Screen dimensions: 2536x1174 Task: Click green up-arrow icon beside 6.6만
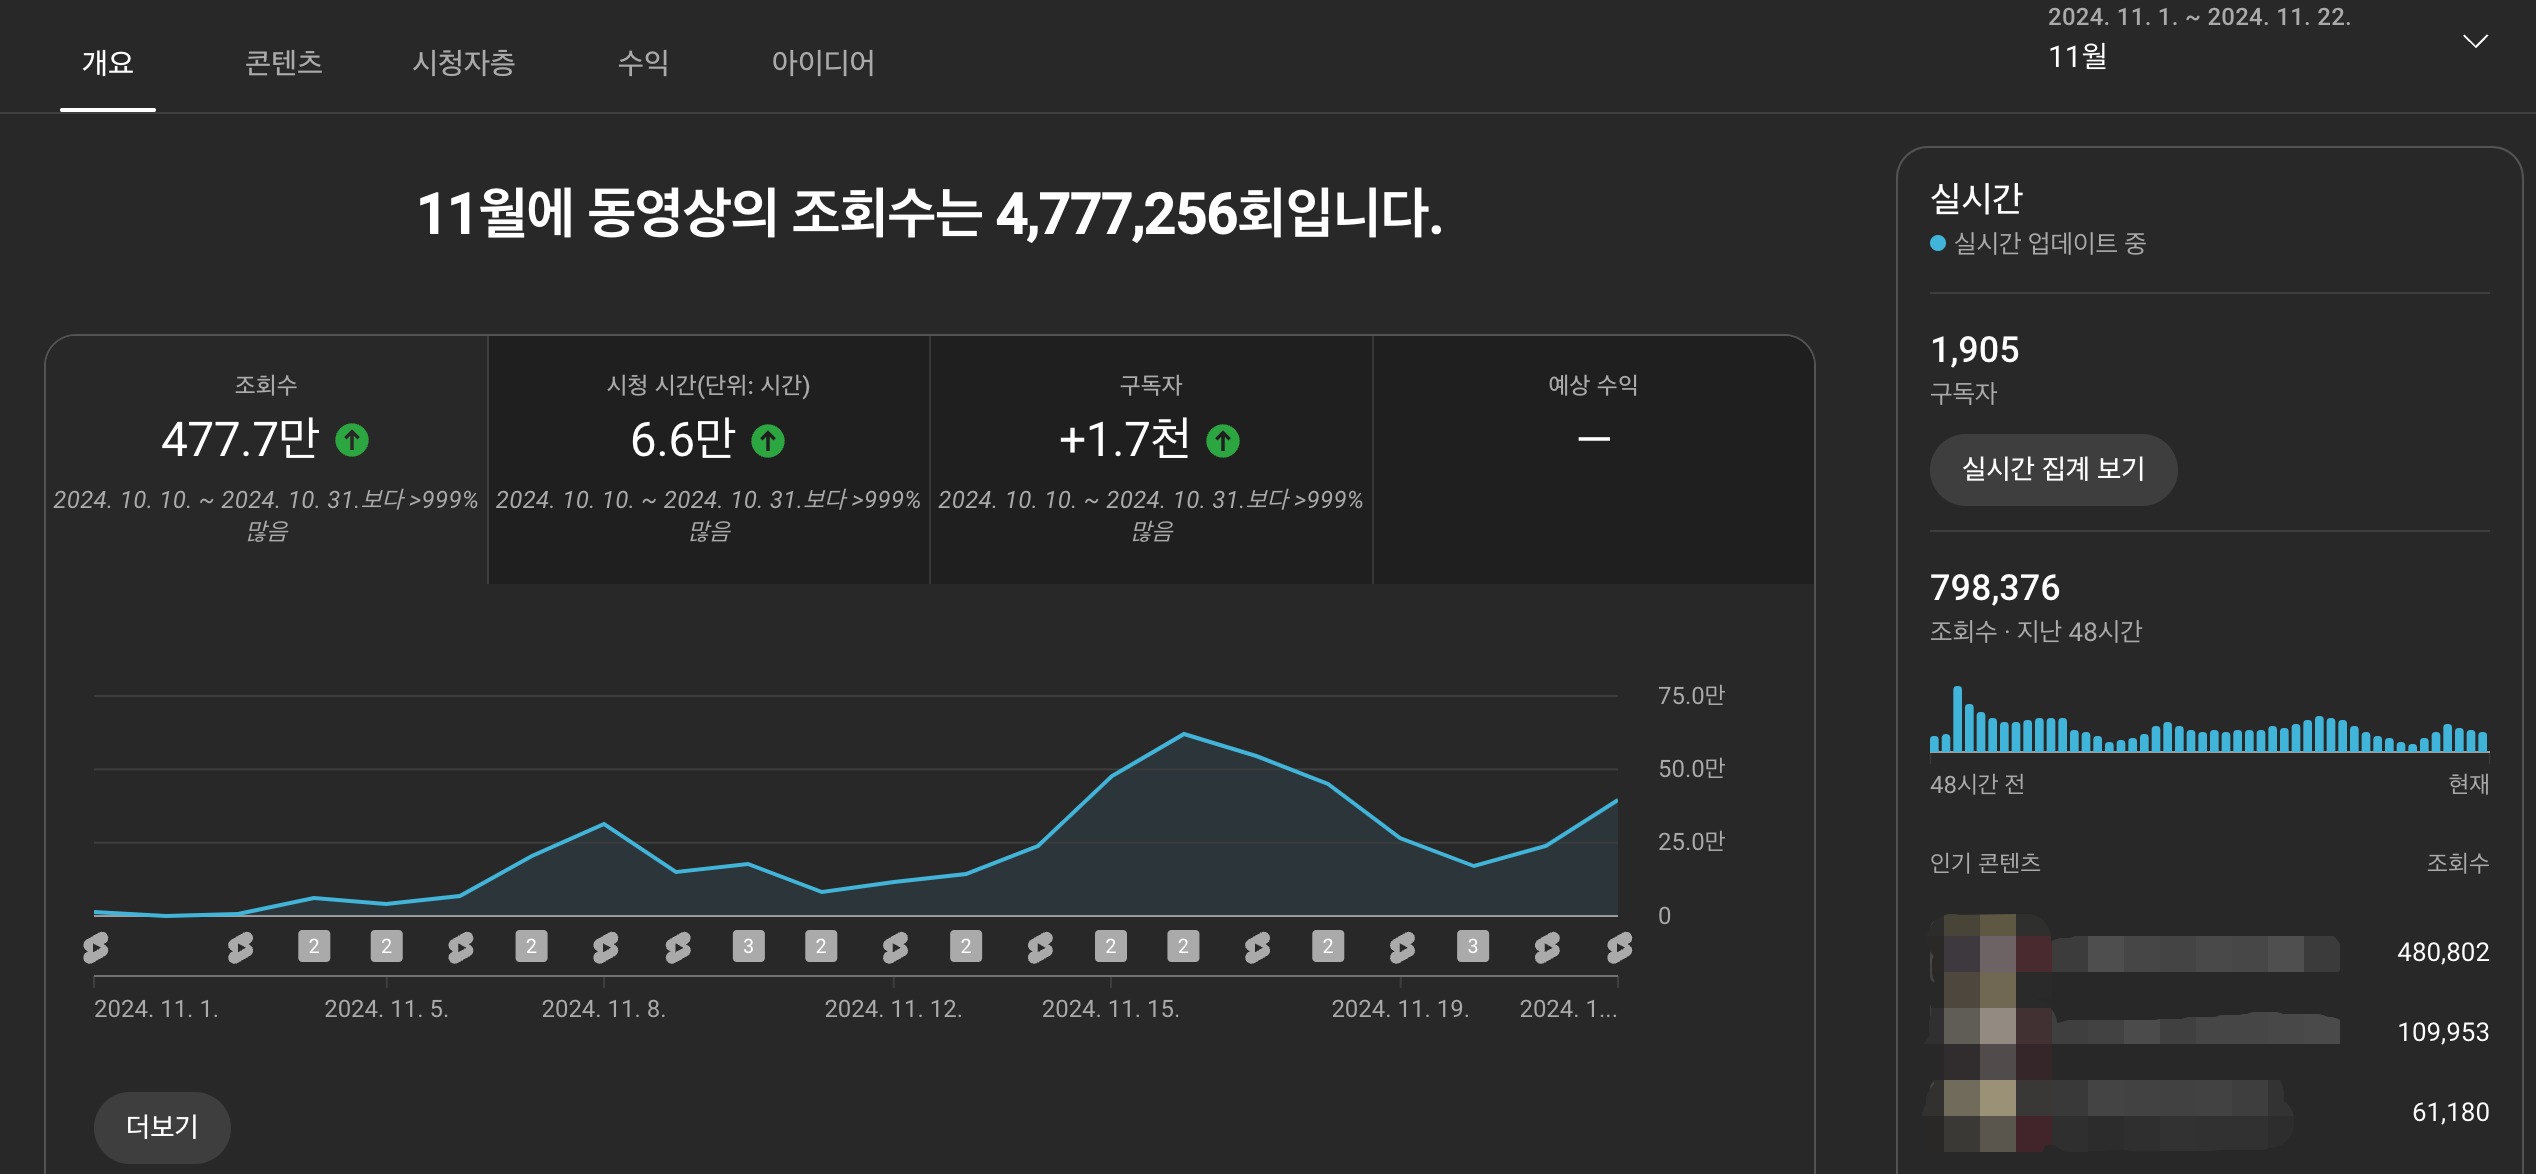click(x=768, y=440)
